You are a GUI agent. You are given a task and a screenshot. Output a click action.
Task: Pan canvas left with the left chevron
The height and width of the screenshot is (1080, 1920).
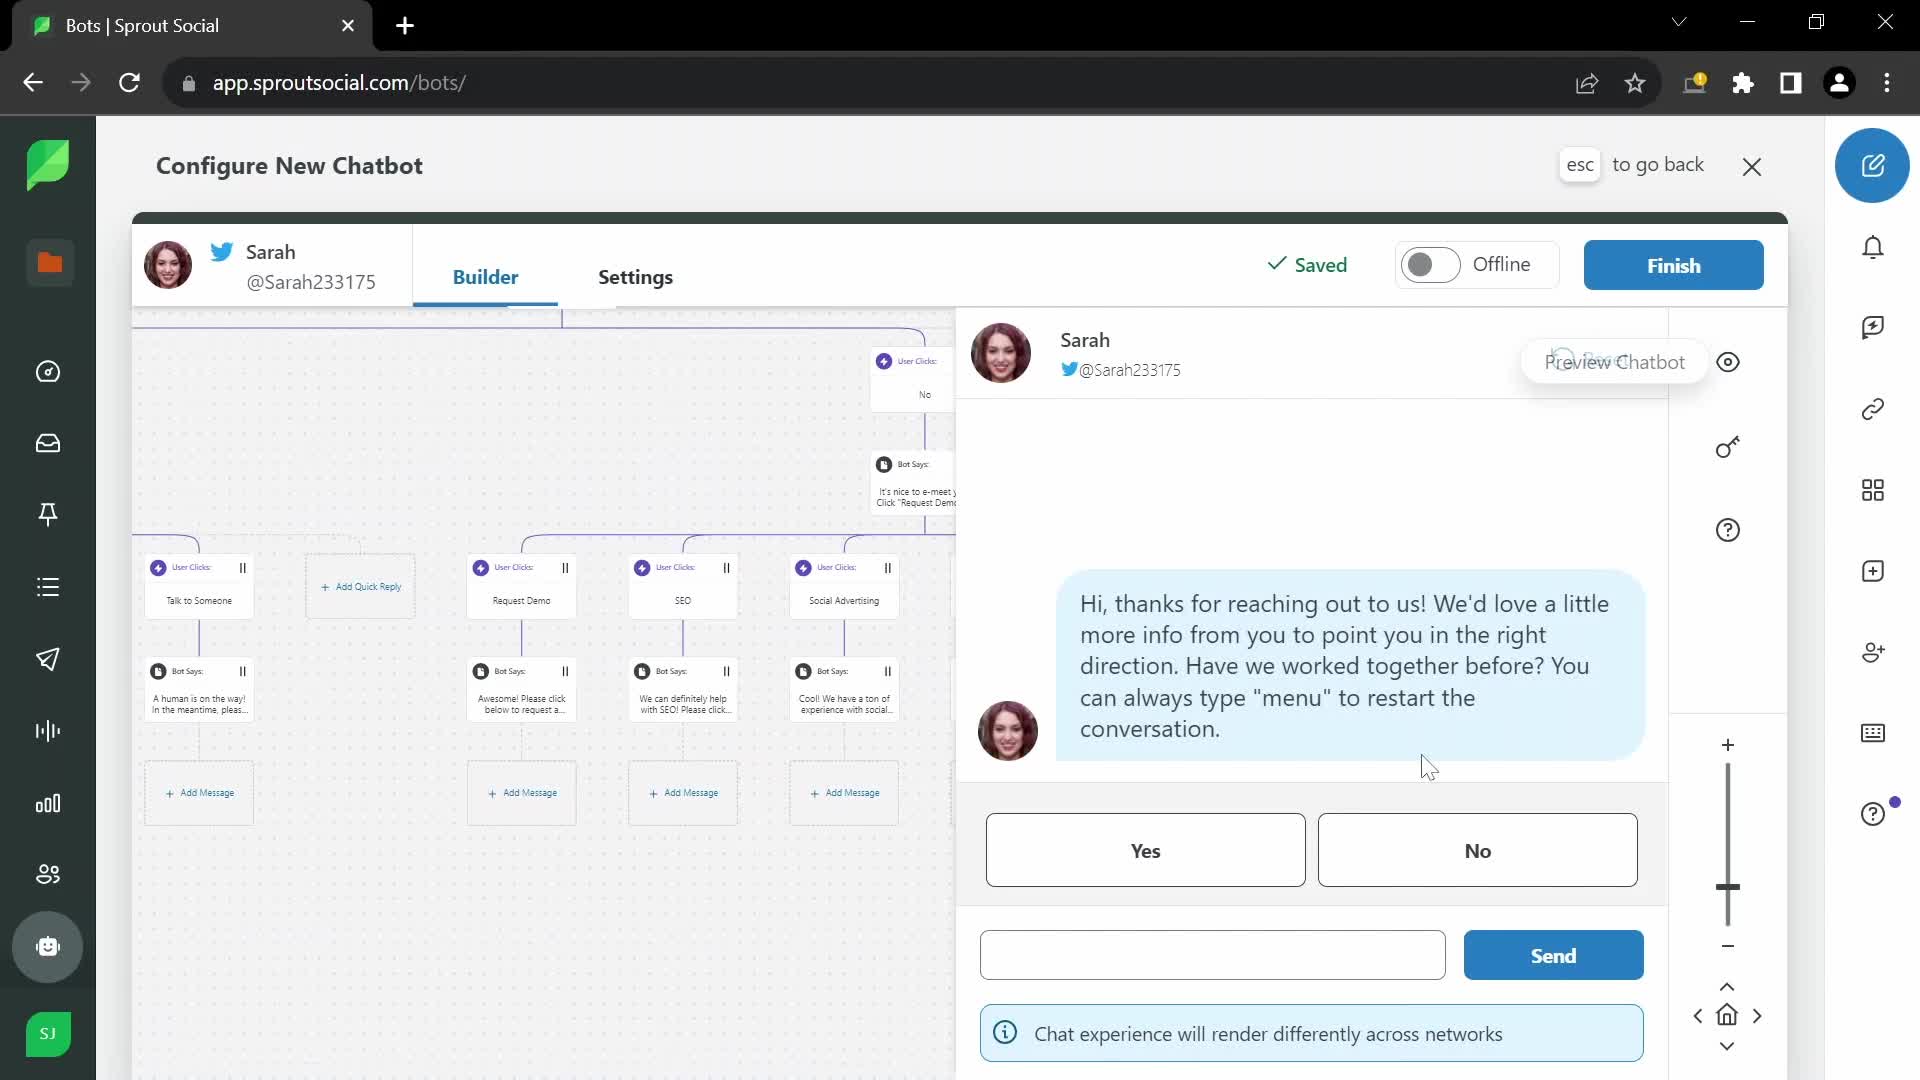1697,1016
